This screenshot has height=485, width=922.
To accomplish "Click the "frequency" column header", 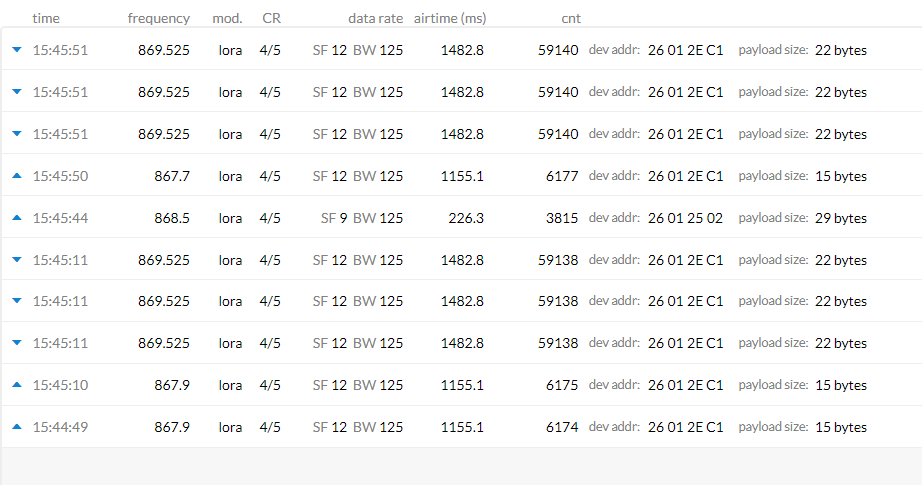I will [x=158, y=18].
